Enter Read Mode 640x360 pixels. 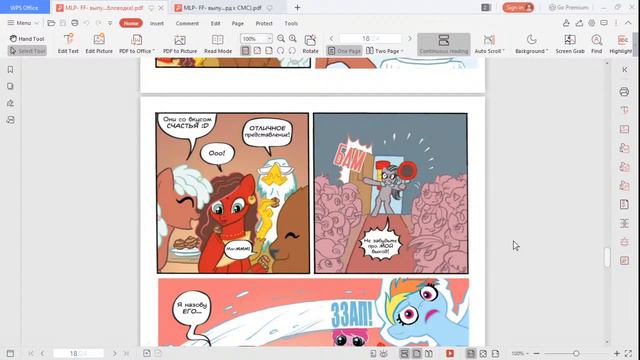(x=218, y=44)
